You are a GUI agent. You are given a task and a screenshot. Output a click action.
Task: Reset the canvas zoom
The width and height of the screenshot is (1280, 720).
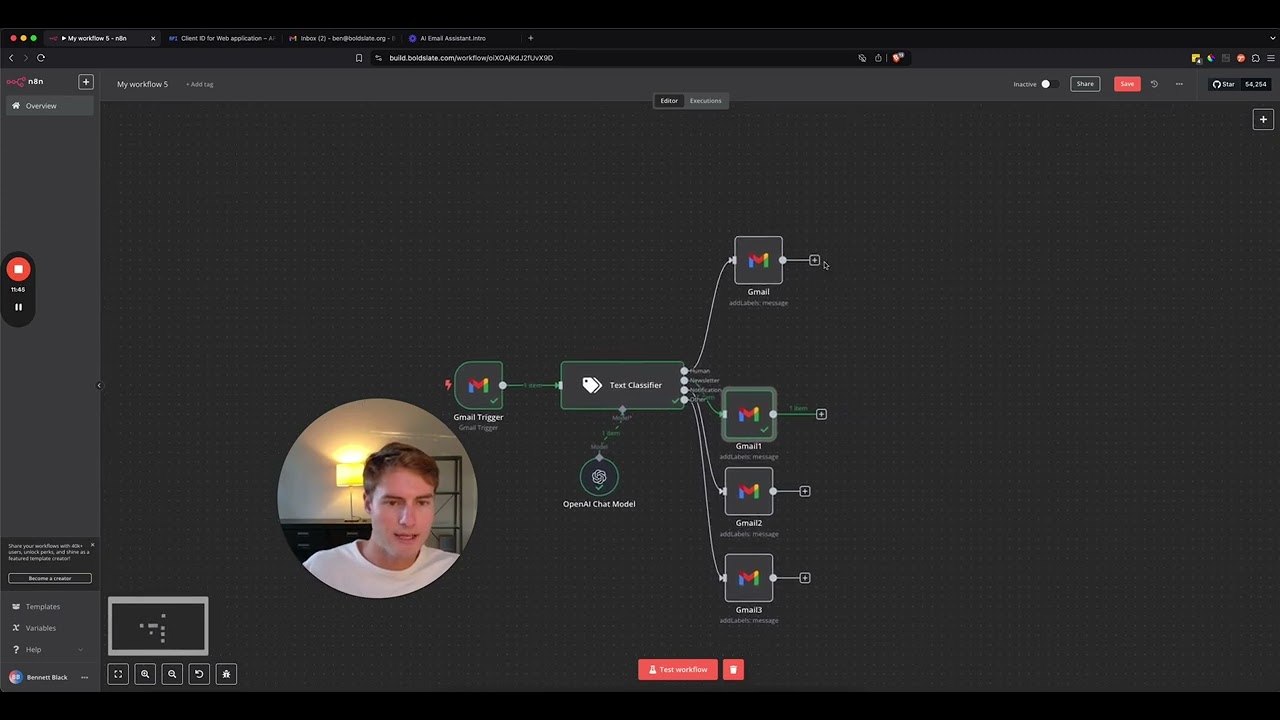[x=199, y=674]
